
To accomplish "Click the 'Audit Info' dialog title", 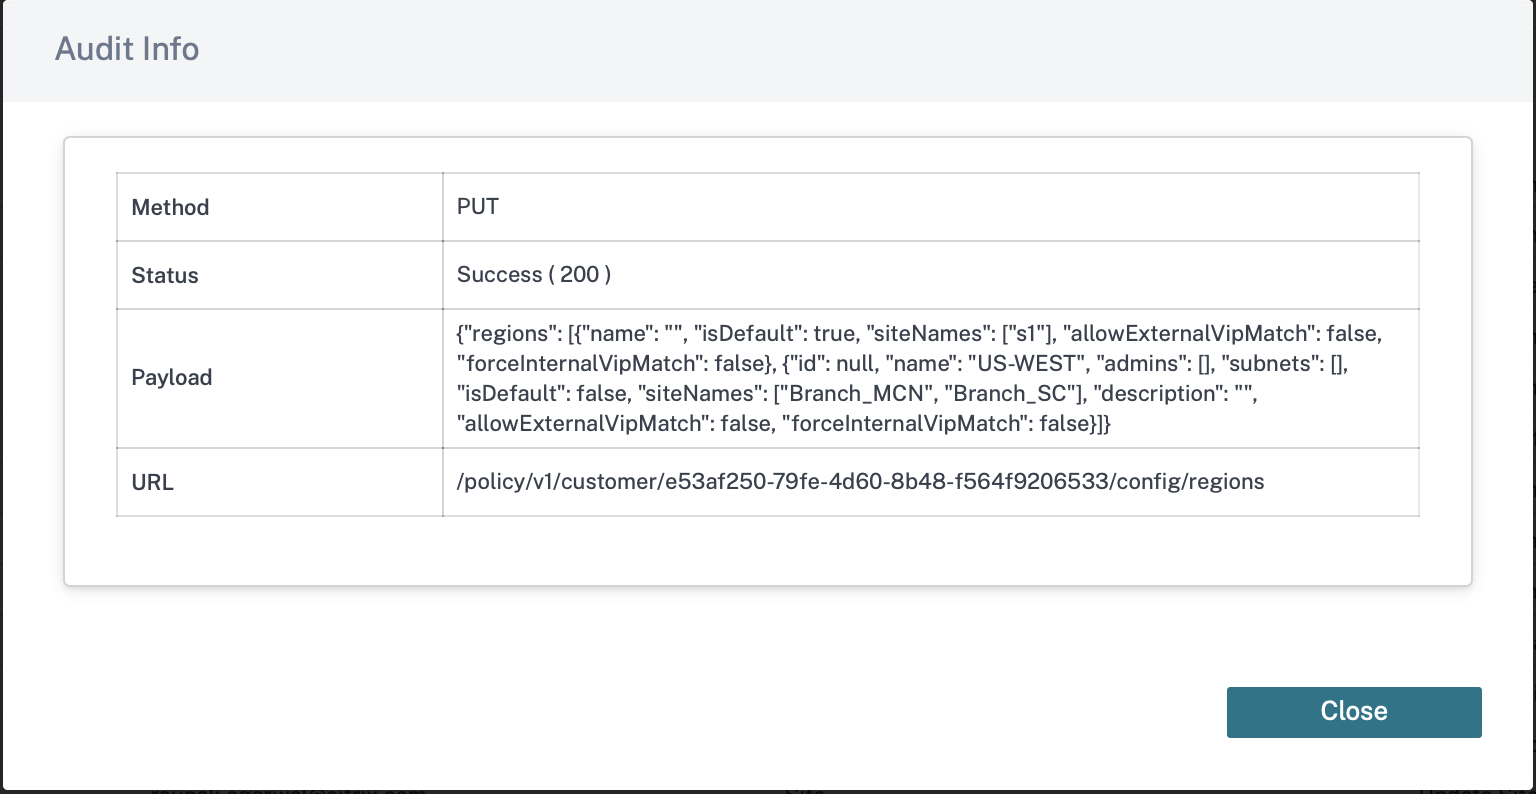I will [127, 49].
